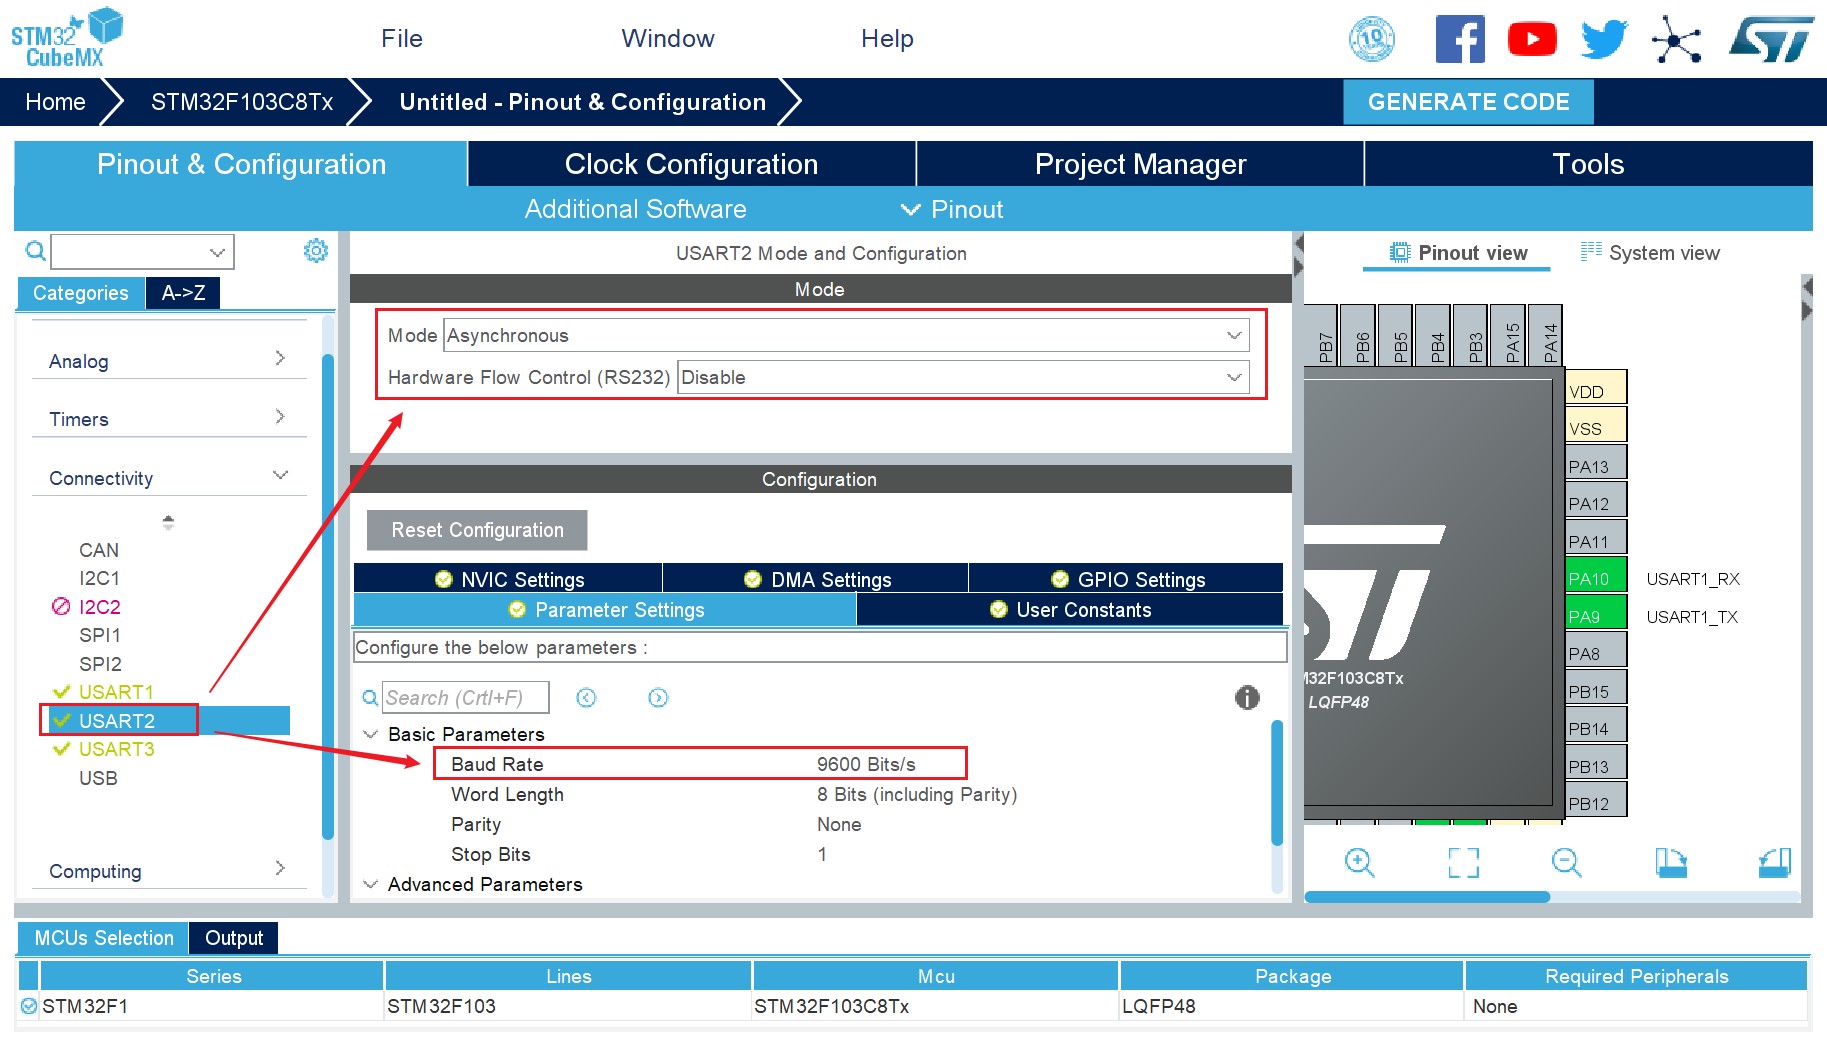Select CAN peripheral
Viewport: 1827px width, 1046px height.
pyautogui.click(x=99, y=550)
